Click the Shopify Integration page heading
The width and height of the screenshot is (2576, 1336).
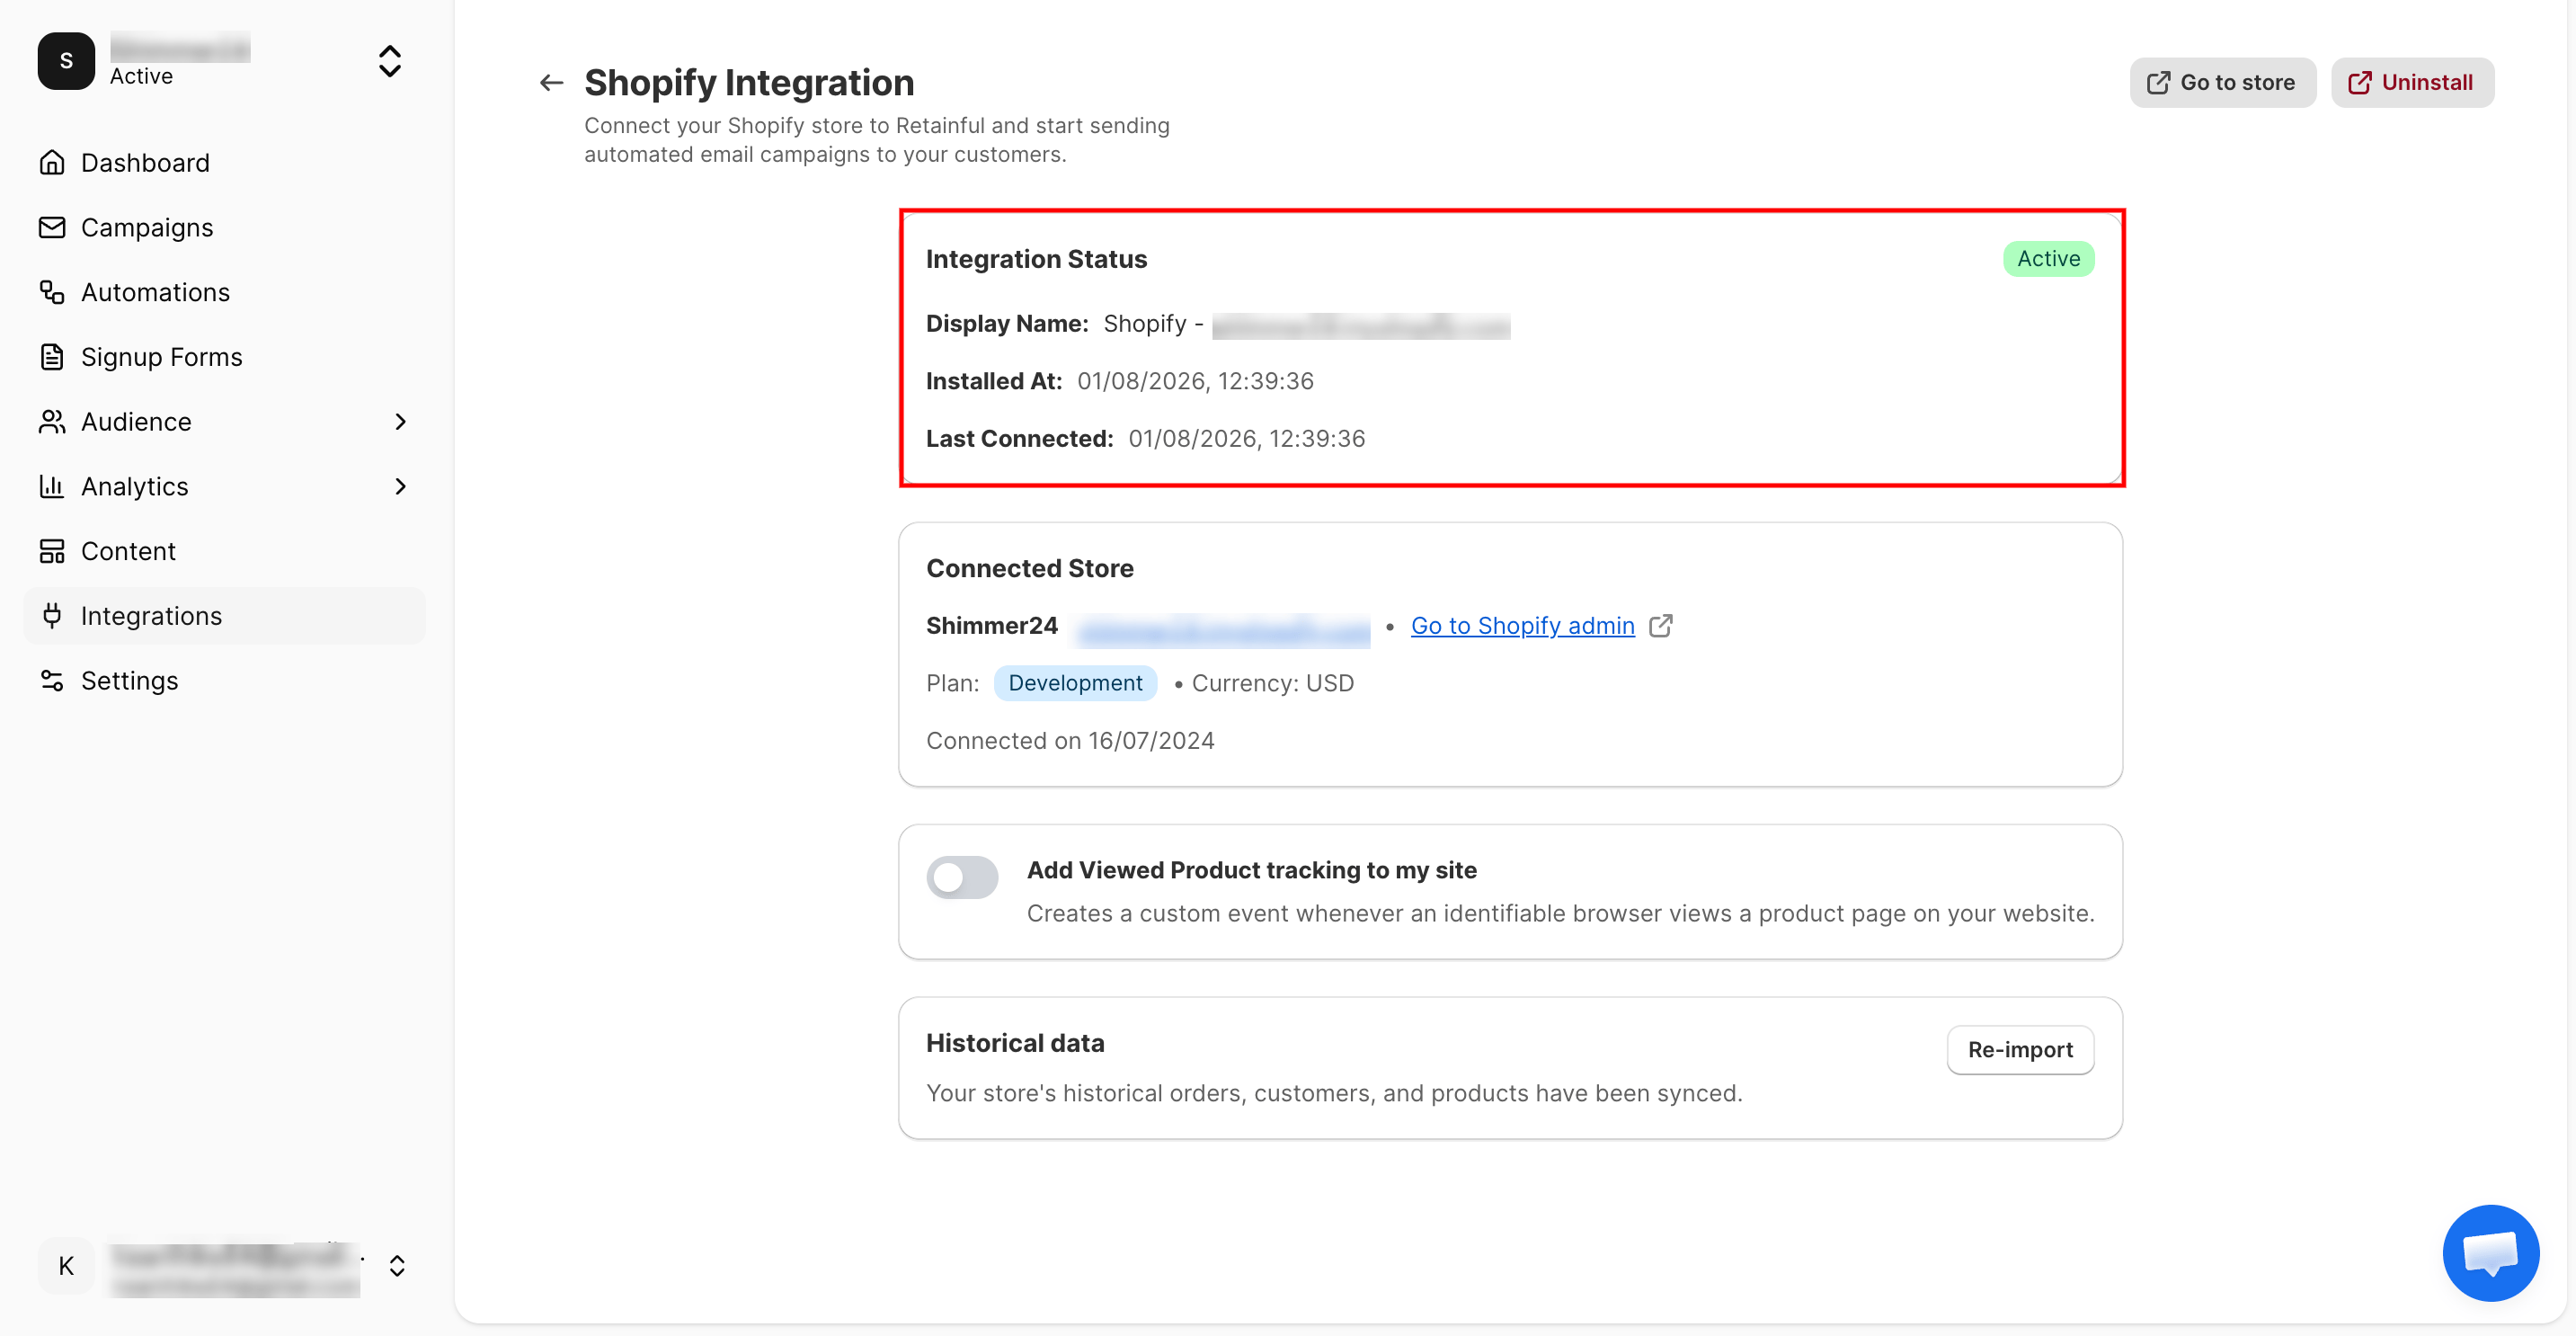[x=749, y=83]
